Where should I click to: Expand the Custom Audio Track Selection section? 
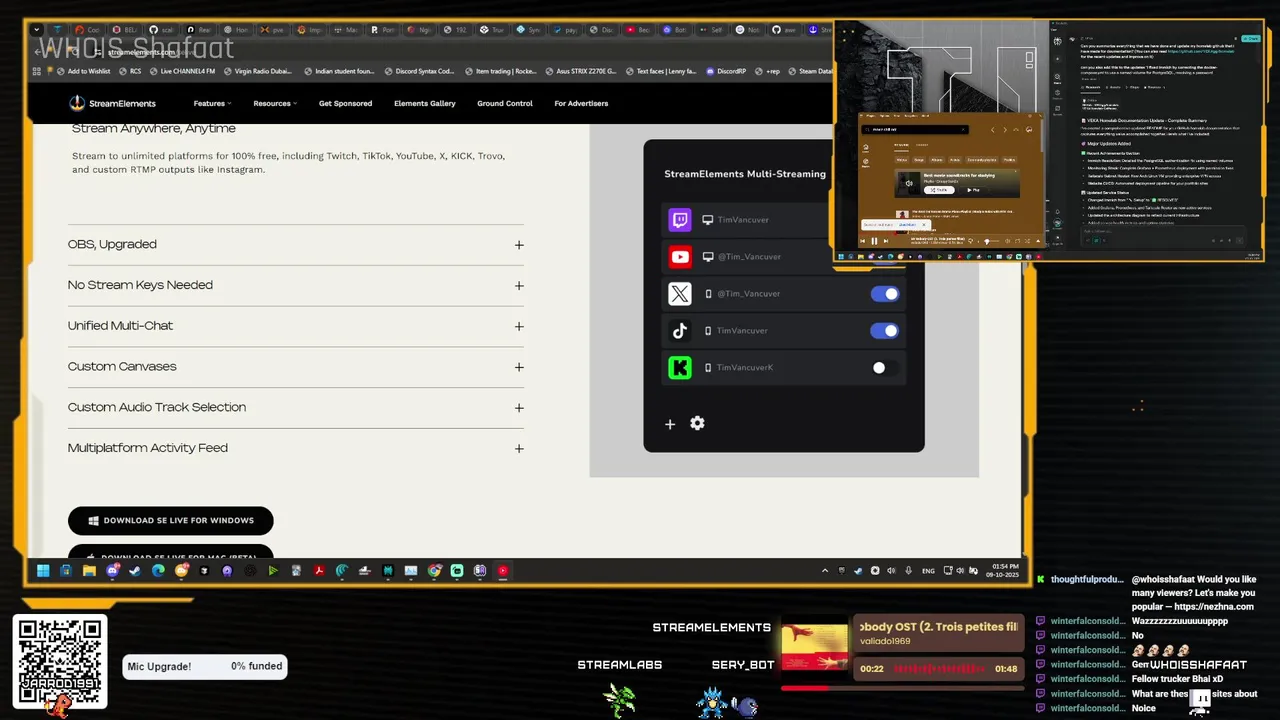[295, 408]
